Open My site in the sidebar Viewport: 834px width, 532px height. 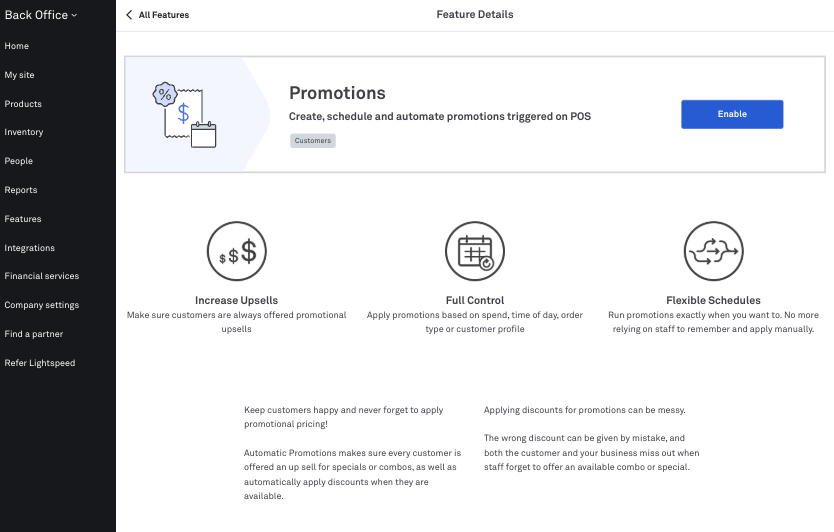point(19,75)
